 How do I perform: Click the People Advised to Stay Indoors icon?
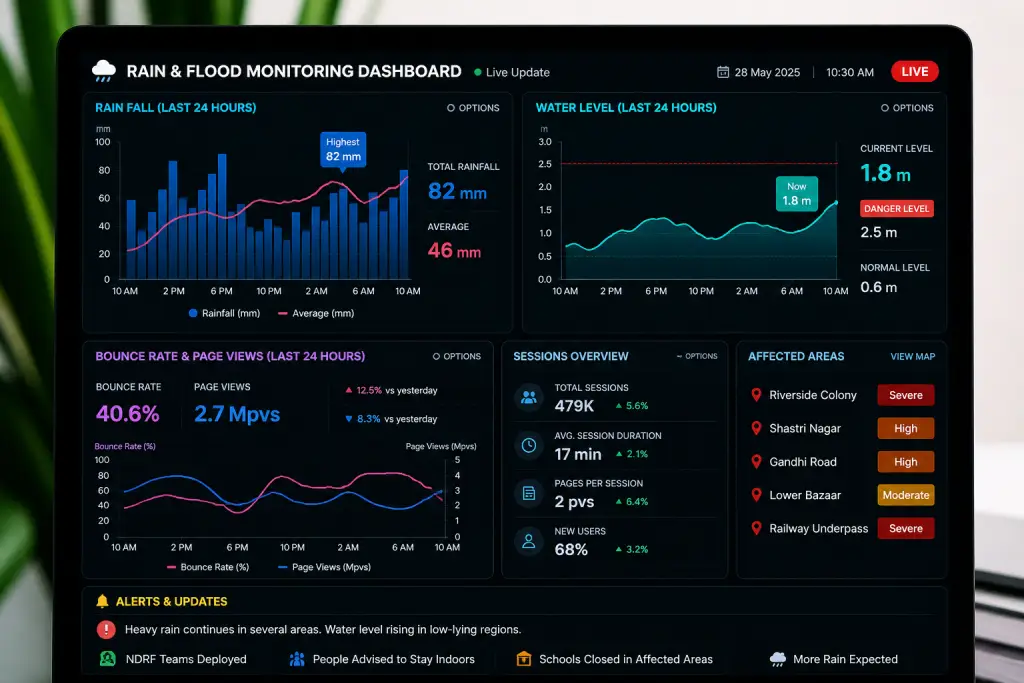297,659
